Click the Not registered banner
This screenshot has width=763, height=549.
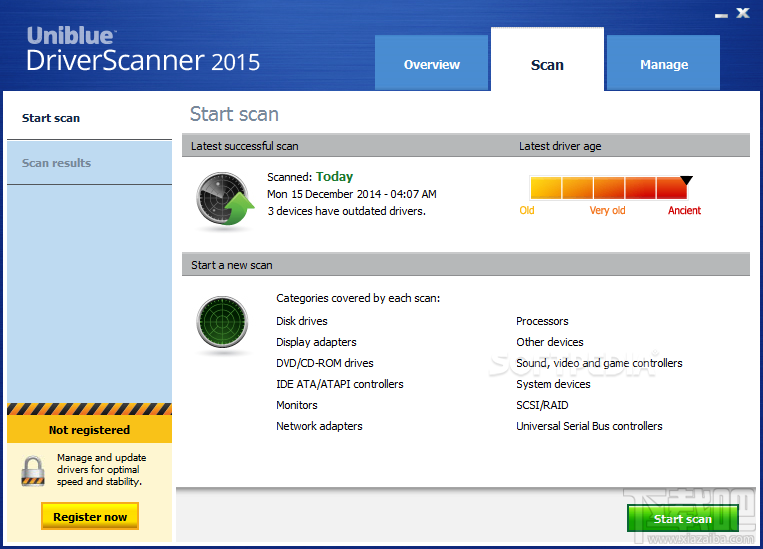point(90,429)
